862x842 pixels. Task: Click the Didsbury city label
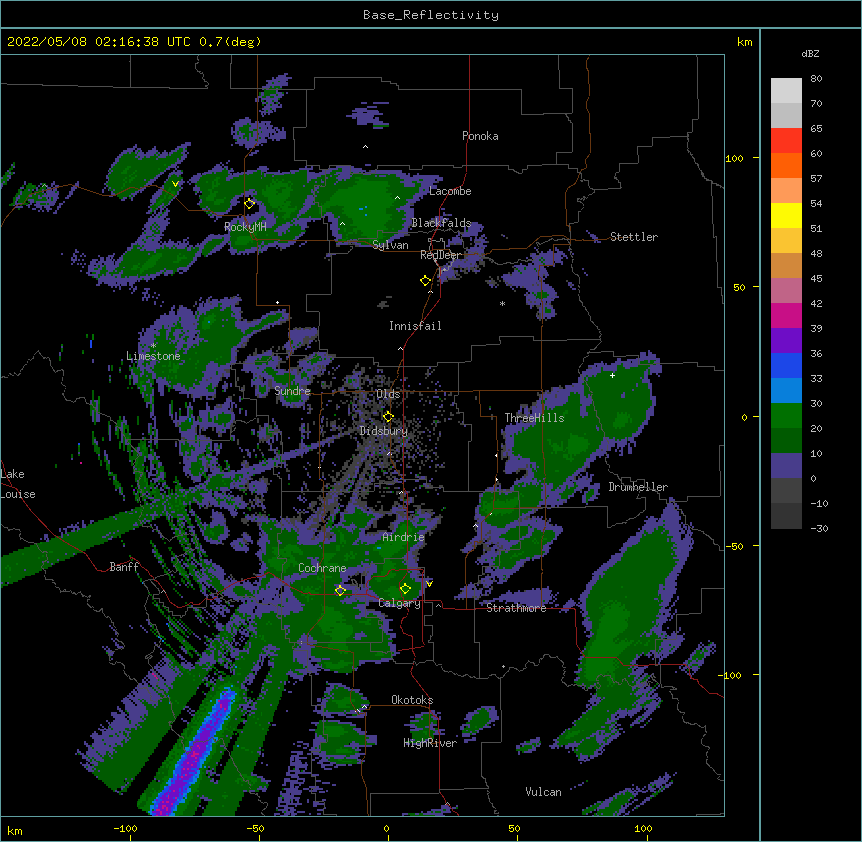pyautogui.click(x=384, y=431)
